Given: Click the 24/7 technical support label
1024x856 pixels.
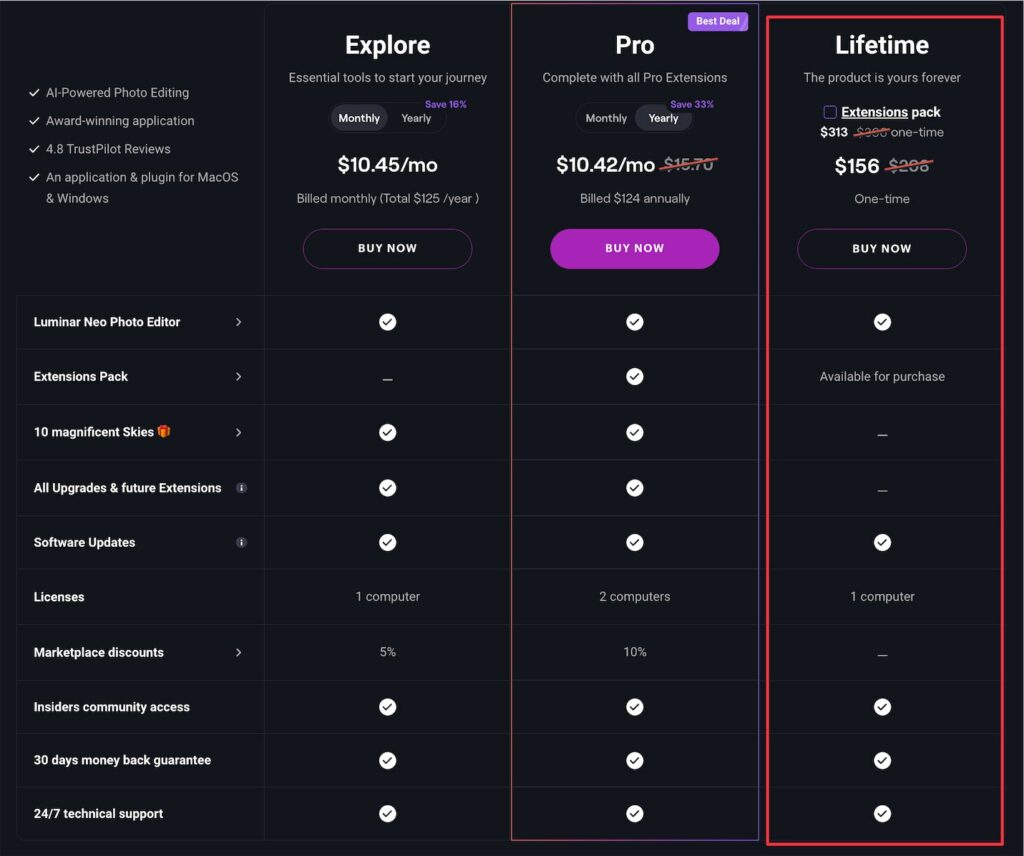Looking at the screenshot, I should (x=98, y=814).
